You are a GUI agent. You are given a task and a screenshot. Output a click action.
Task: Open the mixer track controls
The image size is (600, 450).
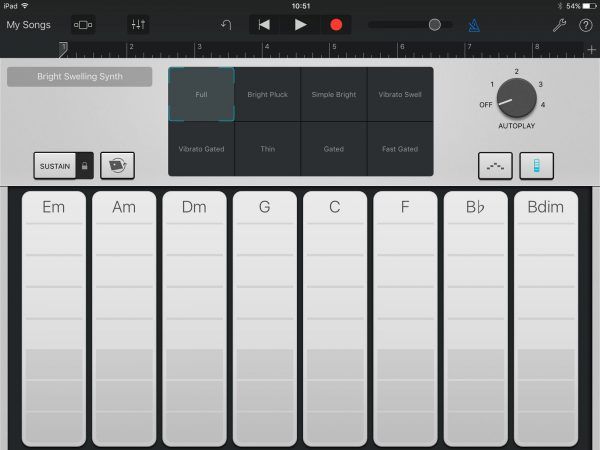[138, 25]
